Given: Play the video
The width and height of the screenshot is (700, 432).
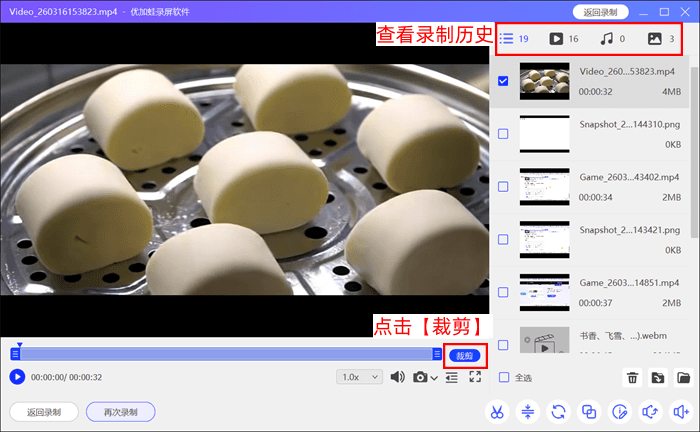Looking at the screenshot, I should tap(17, 377).
